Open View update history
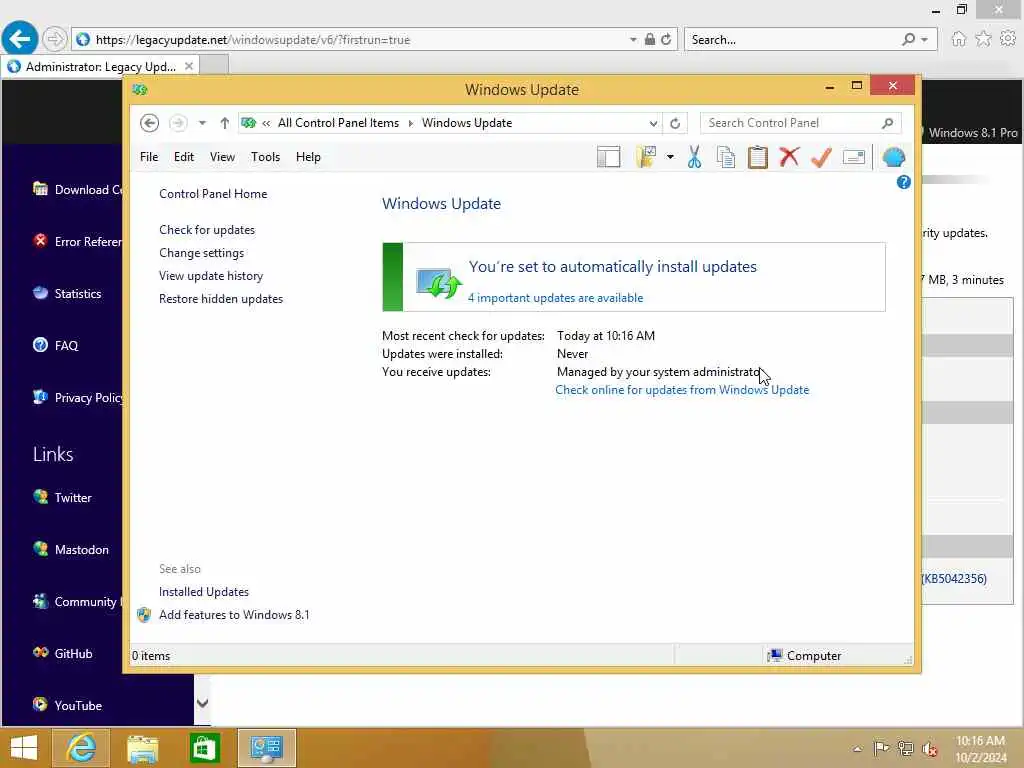Image resolution: width=1024 pixels, height=768 pixels. [211, 276]
